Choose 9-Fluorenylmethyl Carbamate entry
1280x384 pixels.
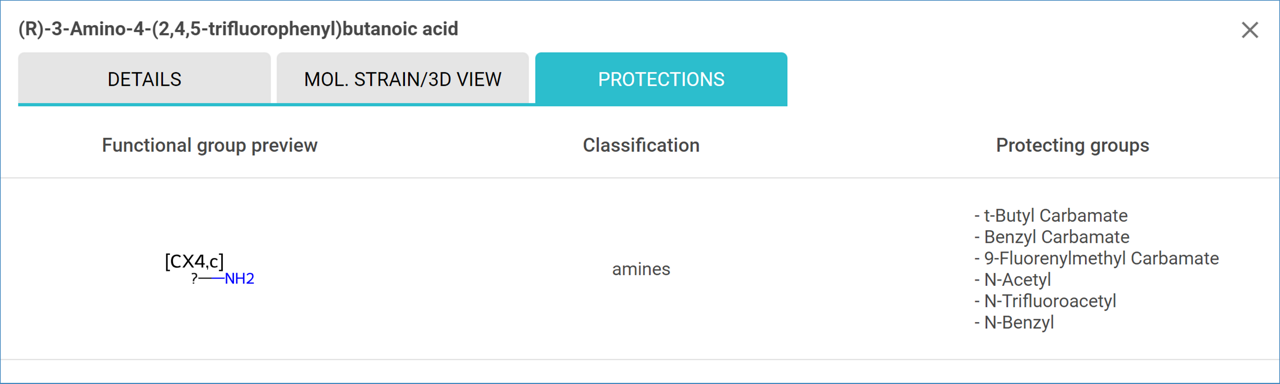(x=1096, y=258)
